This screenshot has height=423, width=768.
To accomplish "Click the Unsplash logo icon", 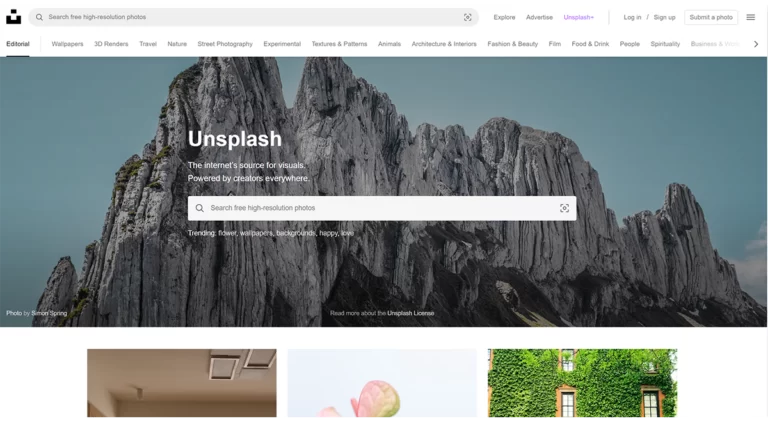I will [13, 17].
